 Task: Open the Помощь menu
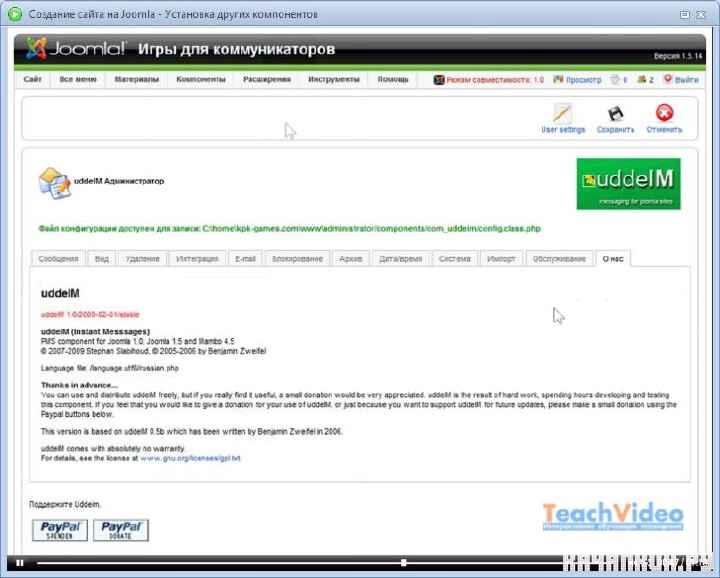click(393, 79)
